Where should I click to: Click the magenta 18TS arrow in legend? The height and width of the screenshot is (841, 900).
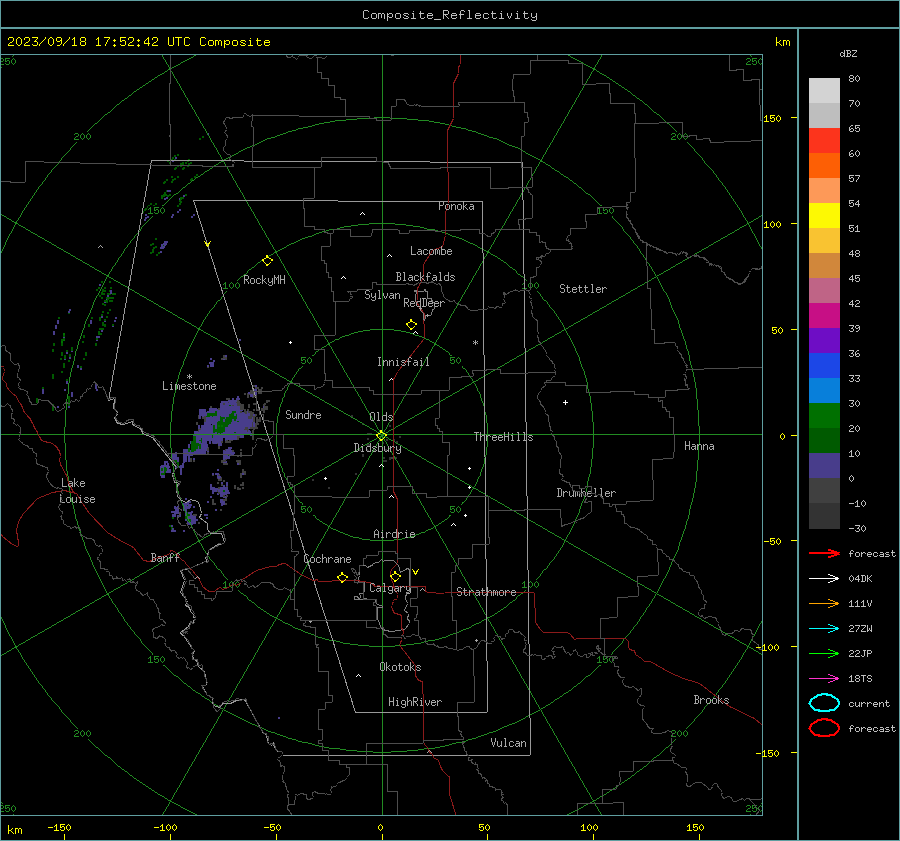point(824,679)
